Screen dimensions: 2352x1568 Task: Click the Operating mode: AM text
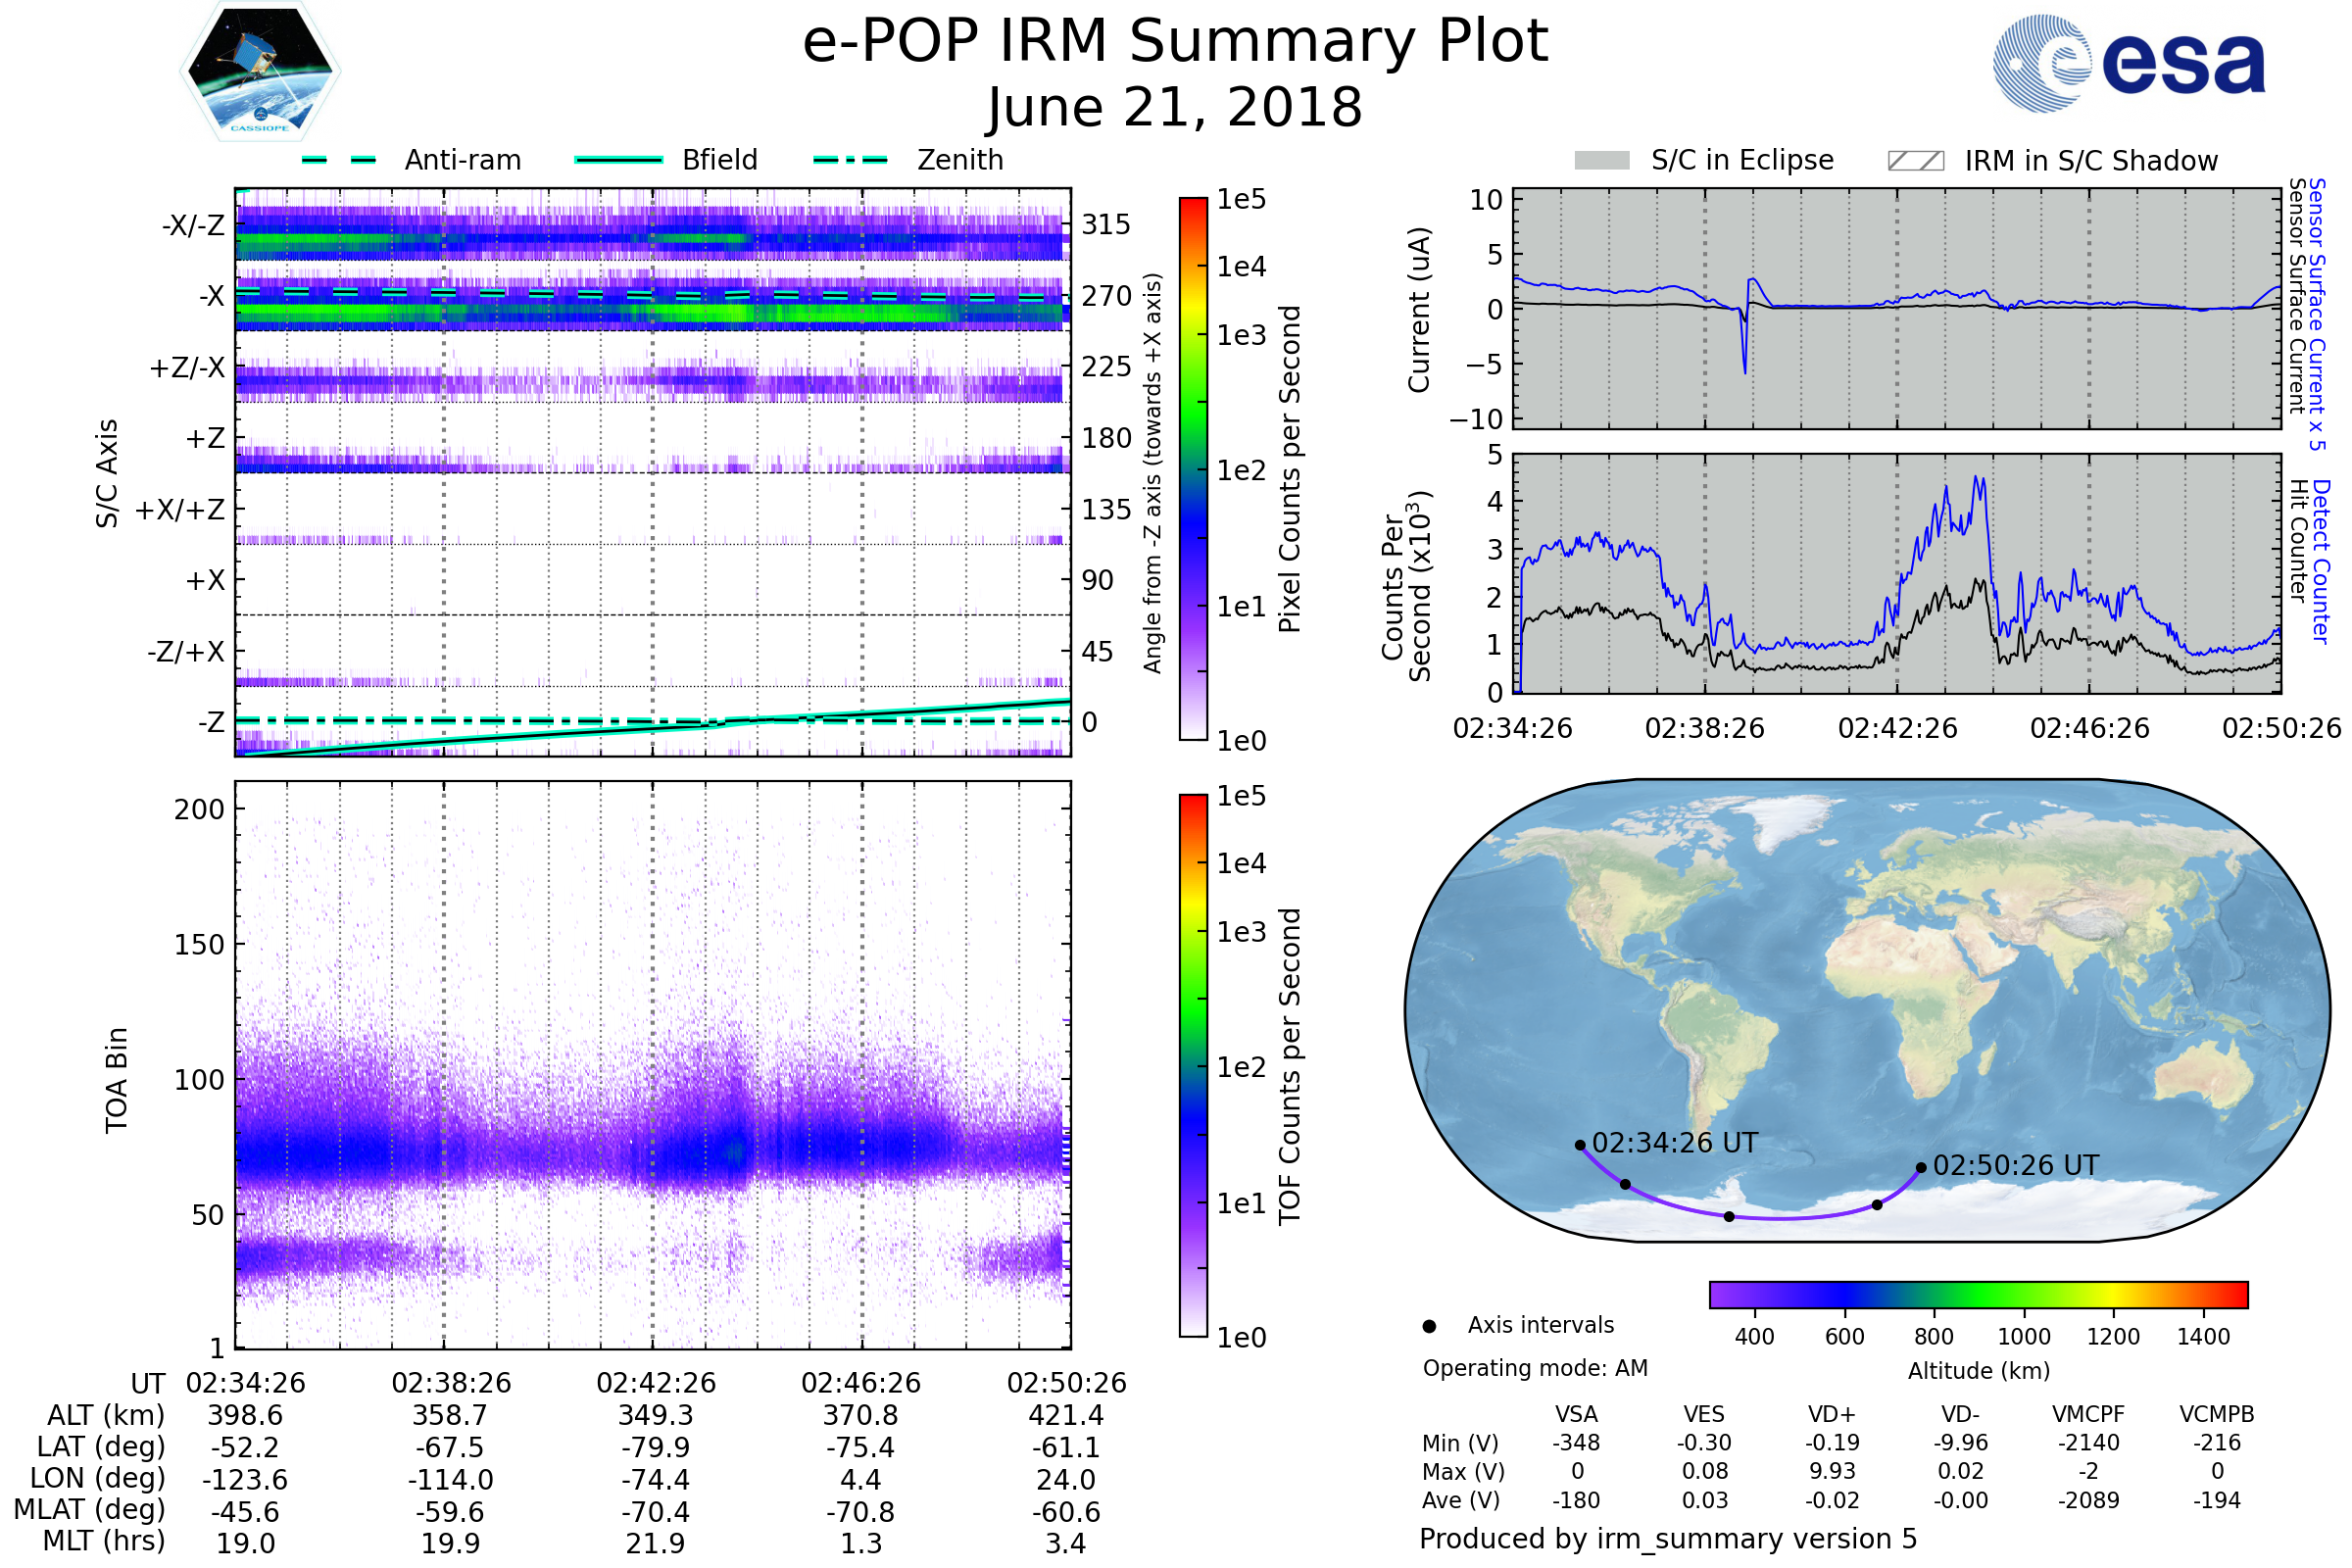click(1535, 1369)
